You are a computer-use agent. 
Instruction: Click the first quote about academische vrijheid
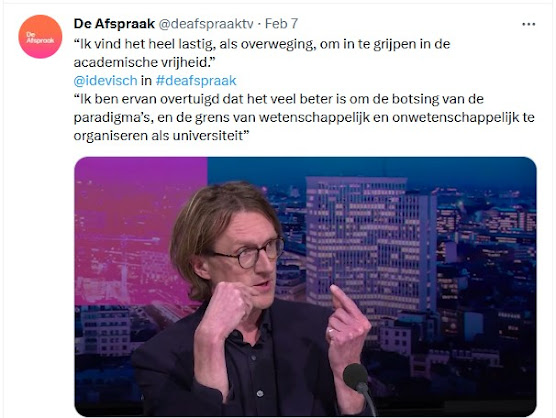tap(262, 53)
